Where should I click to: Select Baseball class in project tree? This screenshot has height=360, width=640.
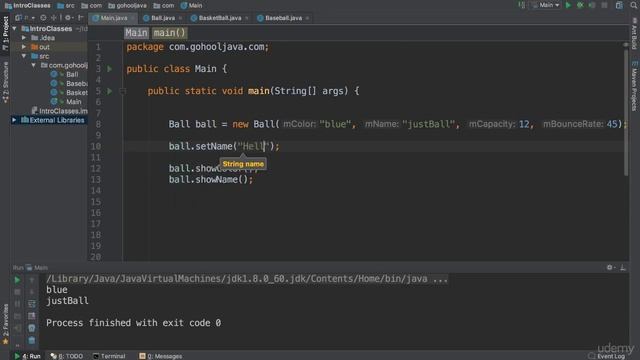[76, 83]
